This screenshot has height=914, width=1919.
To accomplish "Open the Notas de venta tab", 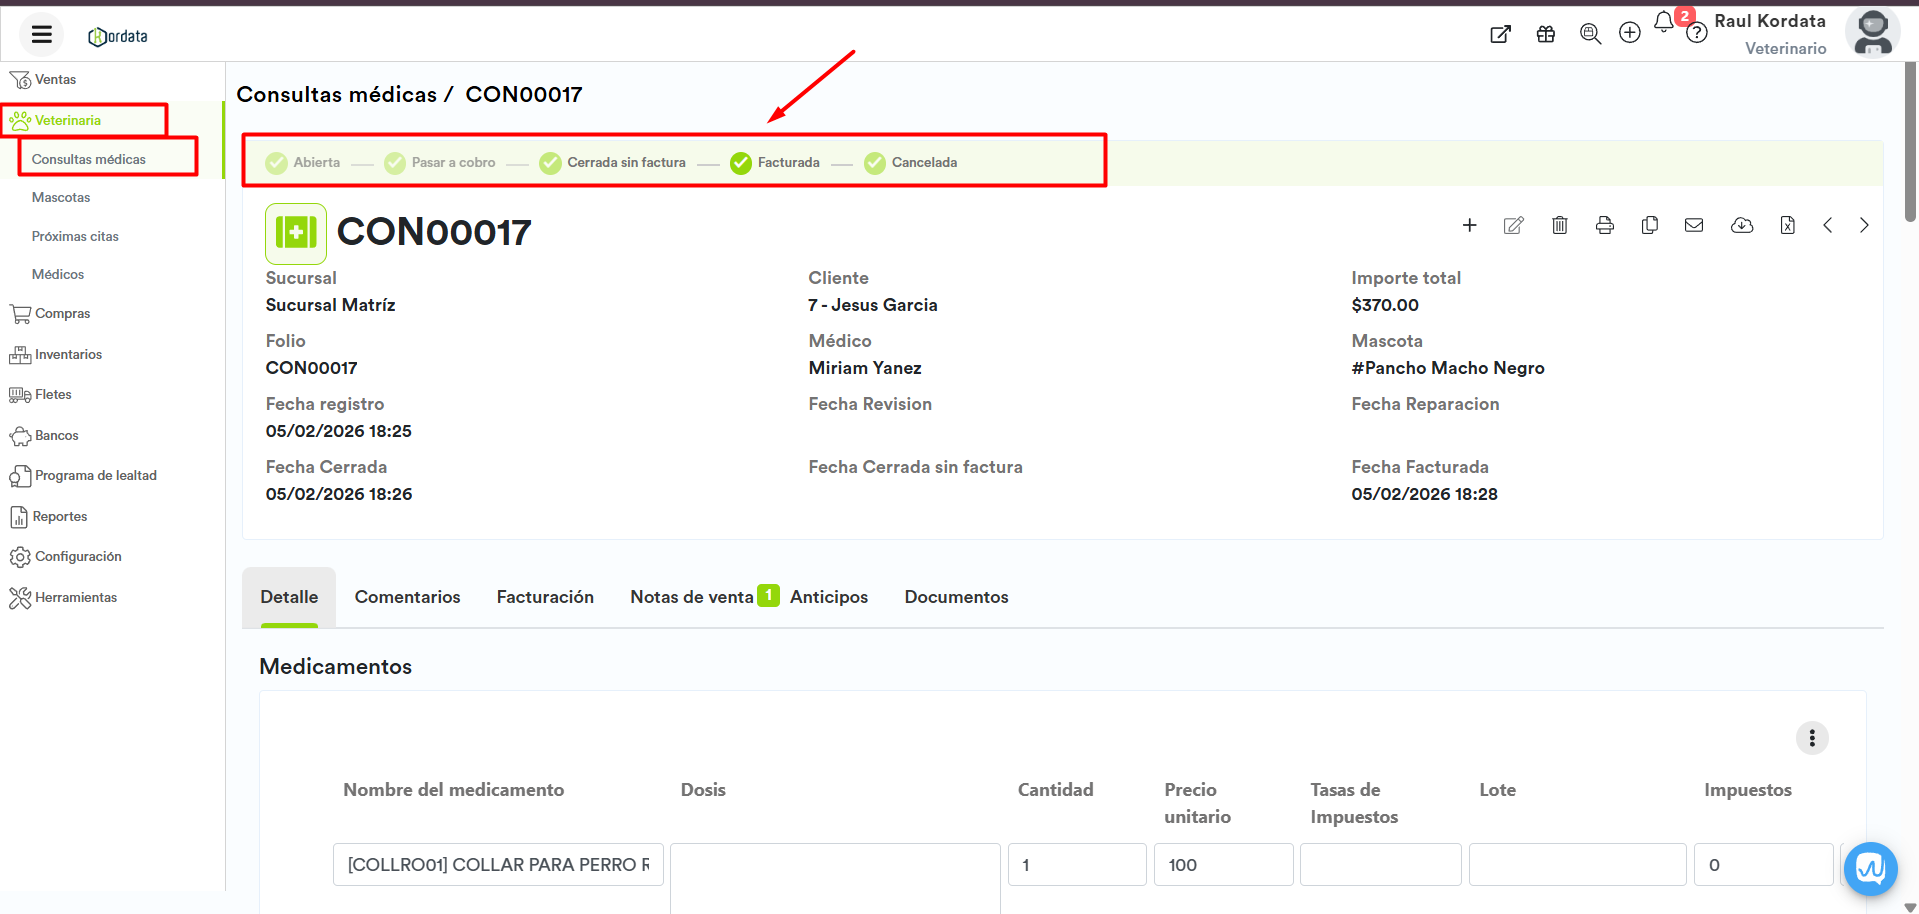I will tap(692, 597).
